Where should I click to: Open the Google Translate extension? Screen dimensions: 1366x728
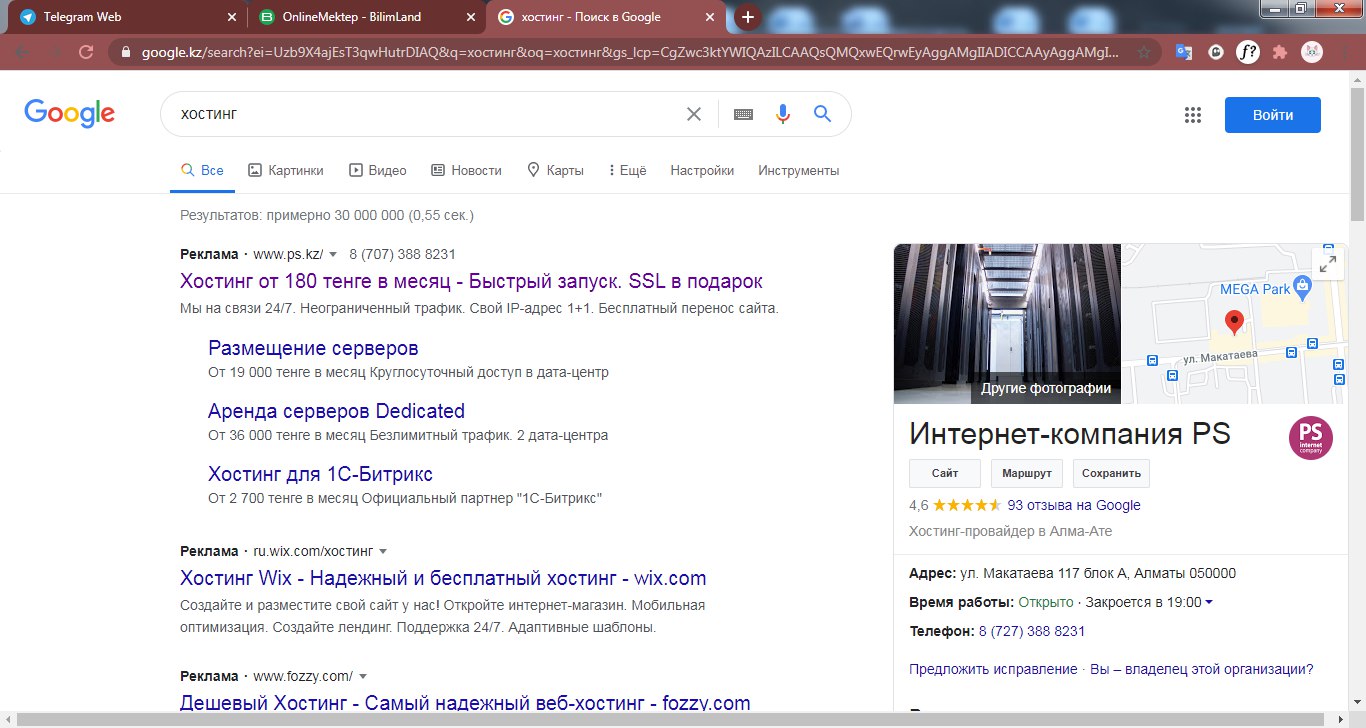pos(1183,52)
